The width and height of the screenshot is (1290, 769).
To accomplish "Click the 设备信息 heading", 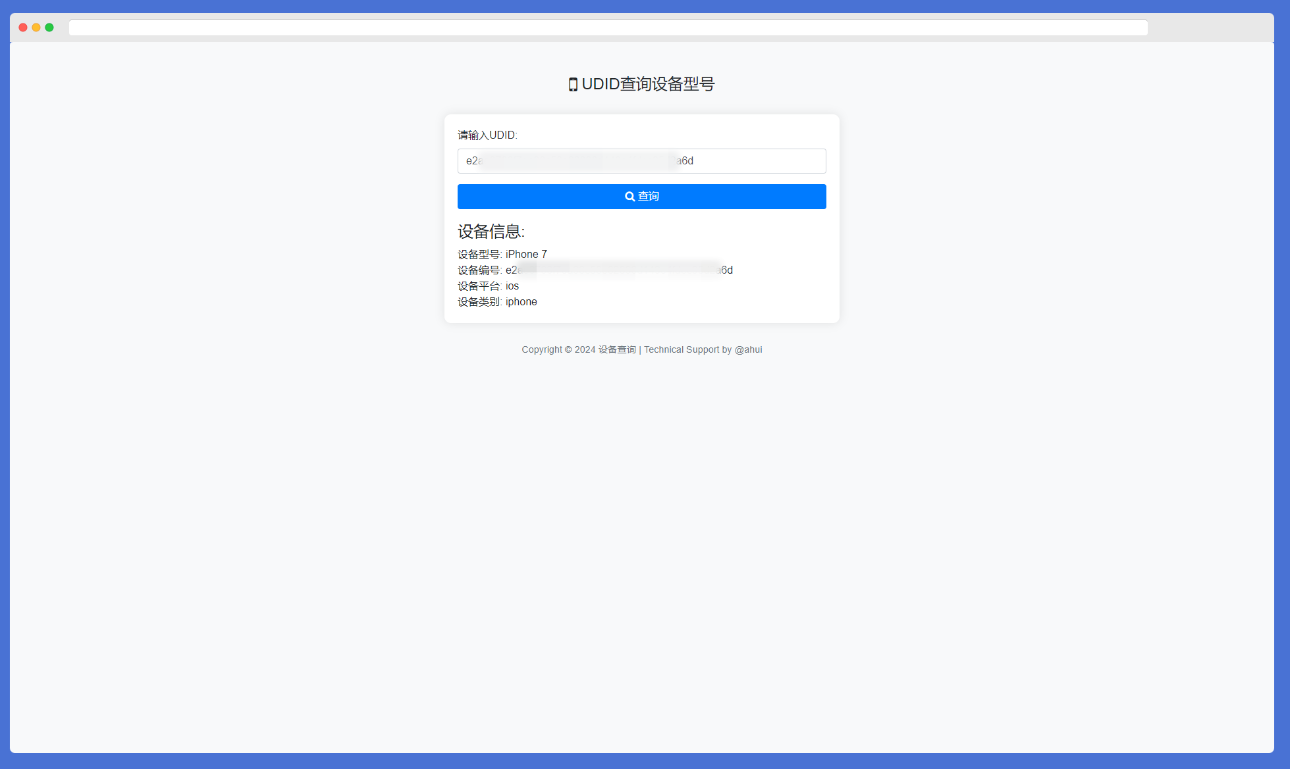I will pyautogui.click(x=491, y=231).
